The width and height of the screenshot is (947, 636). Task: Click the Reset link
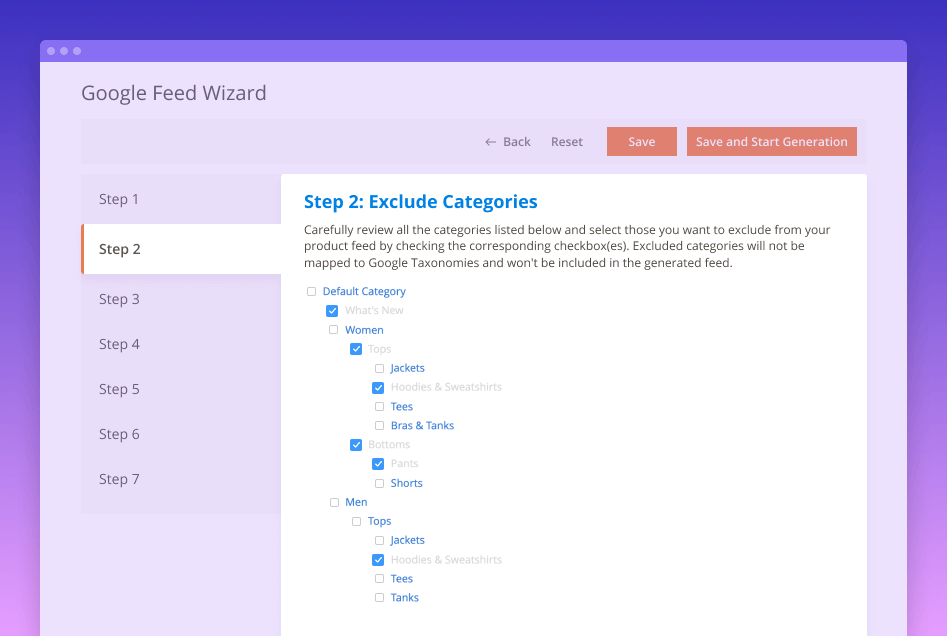566,141
